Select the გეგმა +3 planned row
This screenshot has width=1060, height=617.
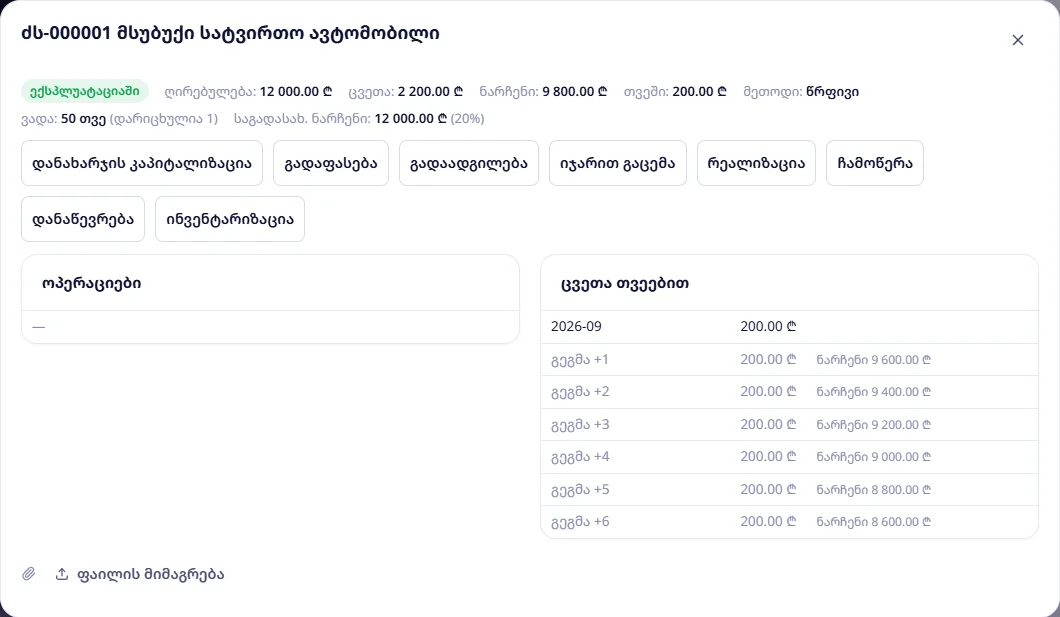[x=789, y=424]
